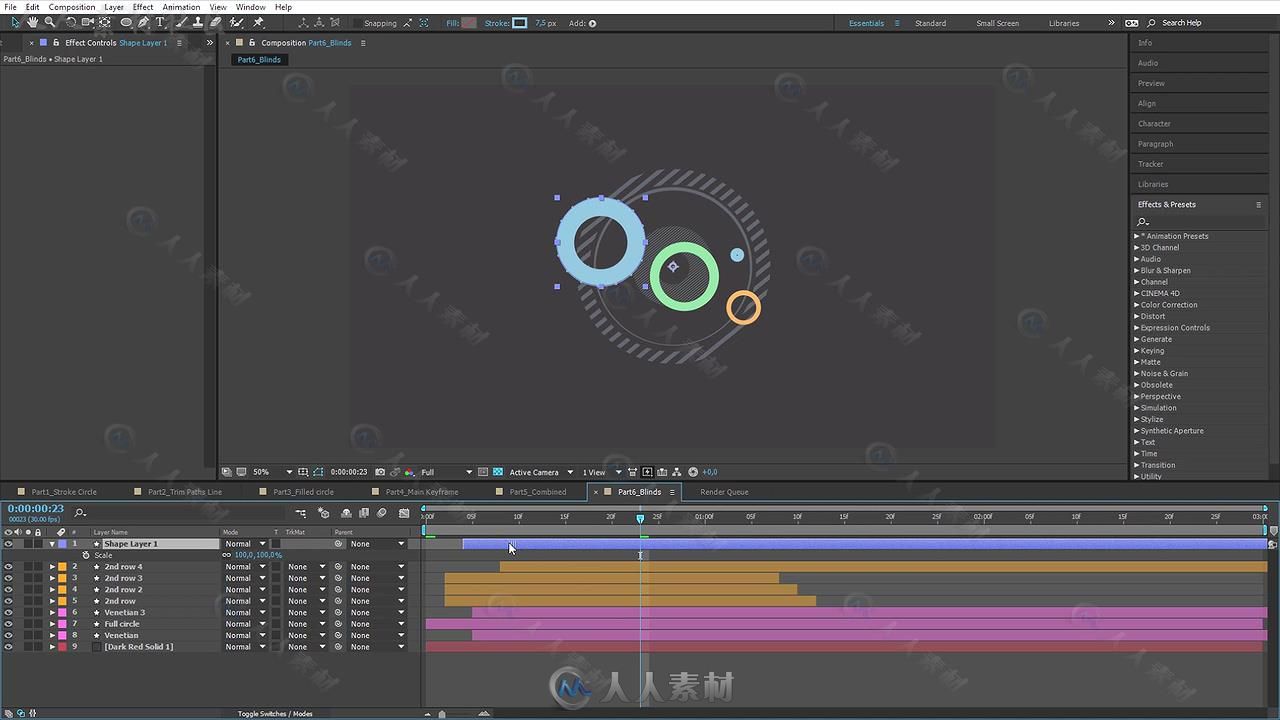The width and height of the screenshot is (1280, 720).
Task: Collapse Shape Layer 1 properties
Action: click(52, 544)
